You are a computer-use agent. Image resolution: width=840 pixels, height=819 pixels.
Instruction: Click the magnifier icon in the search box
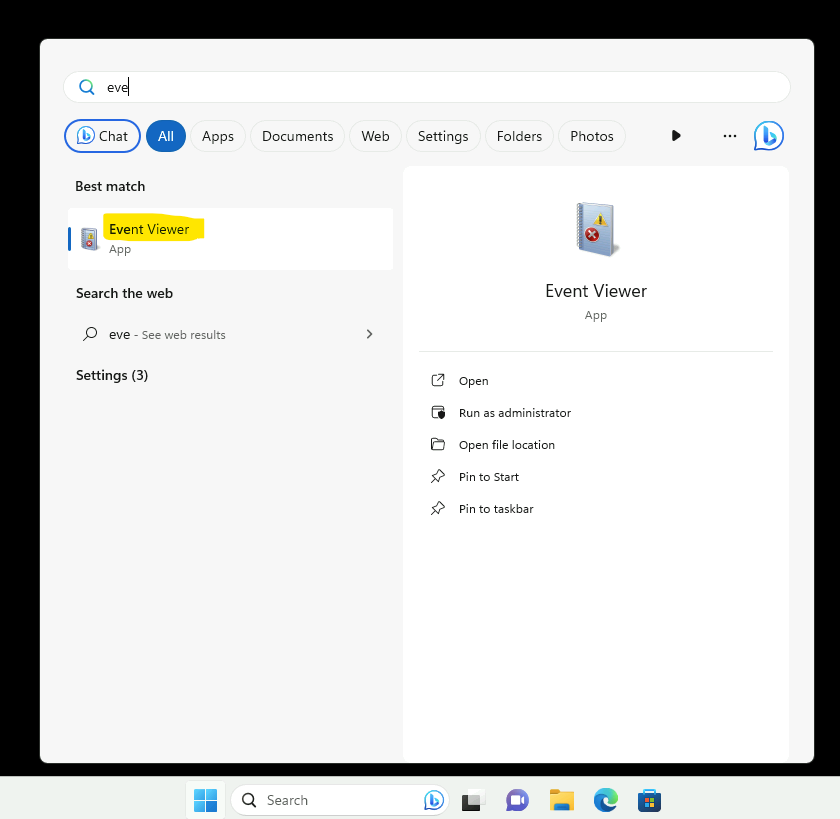tap(86, 87)
